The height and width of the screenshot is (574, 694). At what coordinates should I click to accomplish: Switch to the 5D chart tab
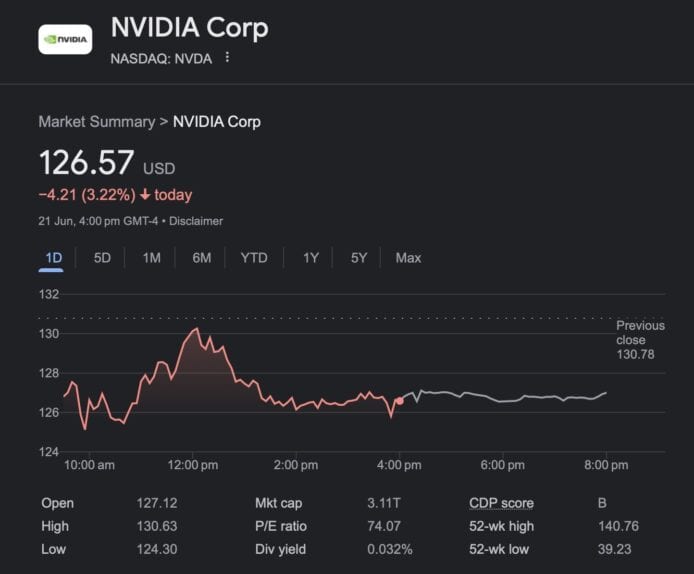click(x=102, y=258)
